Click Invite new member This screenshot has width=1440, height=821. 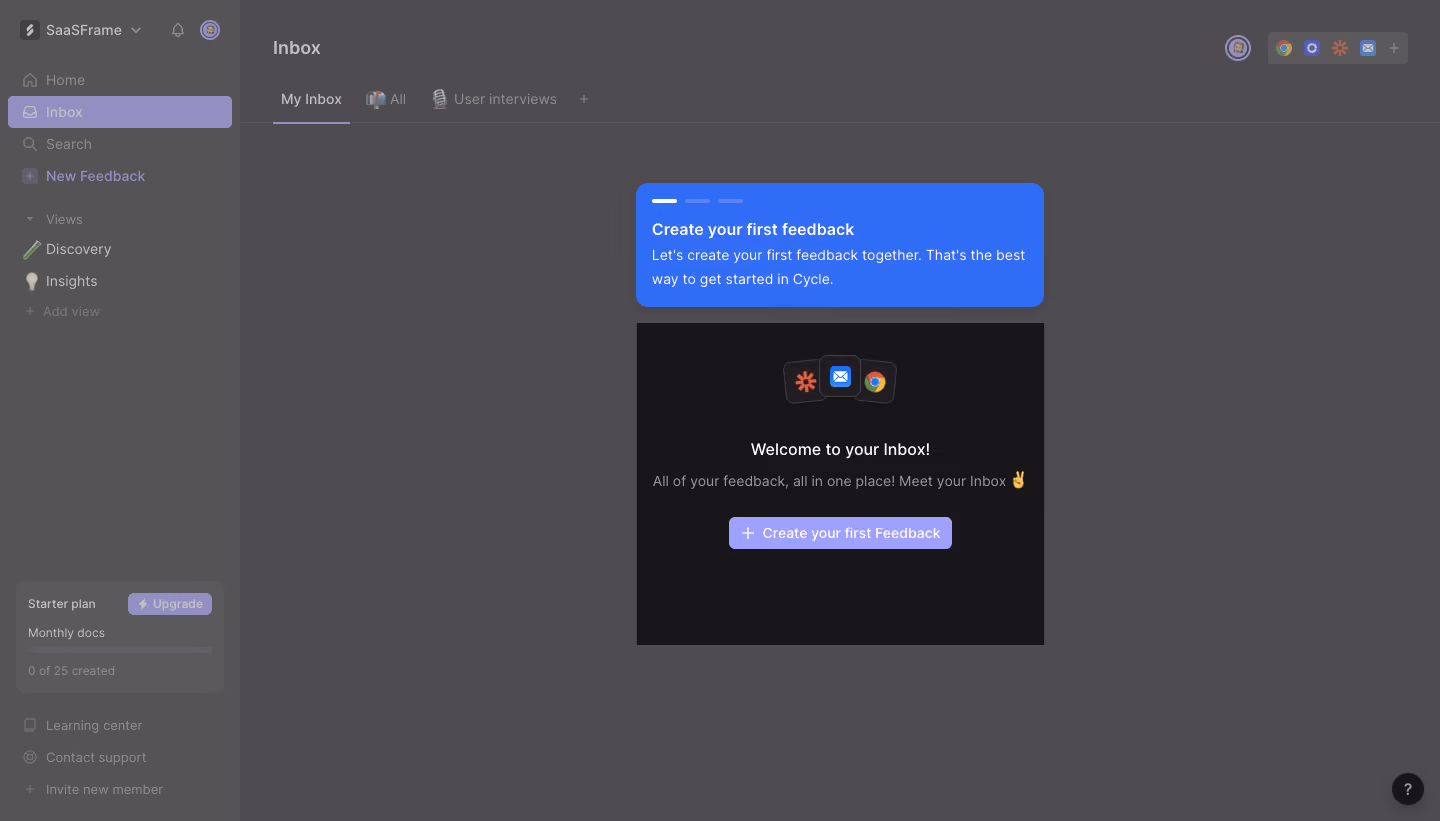click(x=93, y=789)
